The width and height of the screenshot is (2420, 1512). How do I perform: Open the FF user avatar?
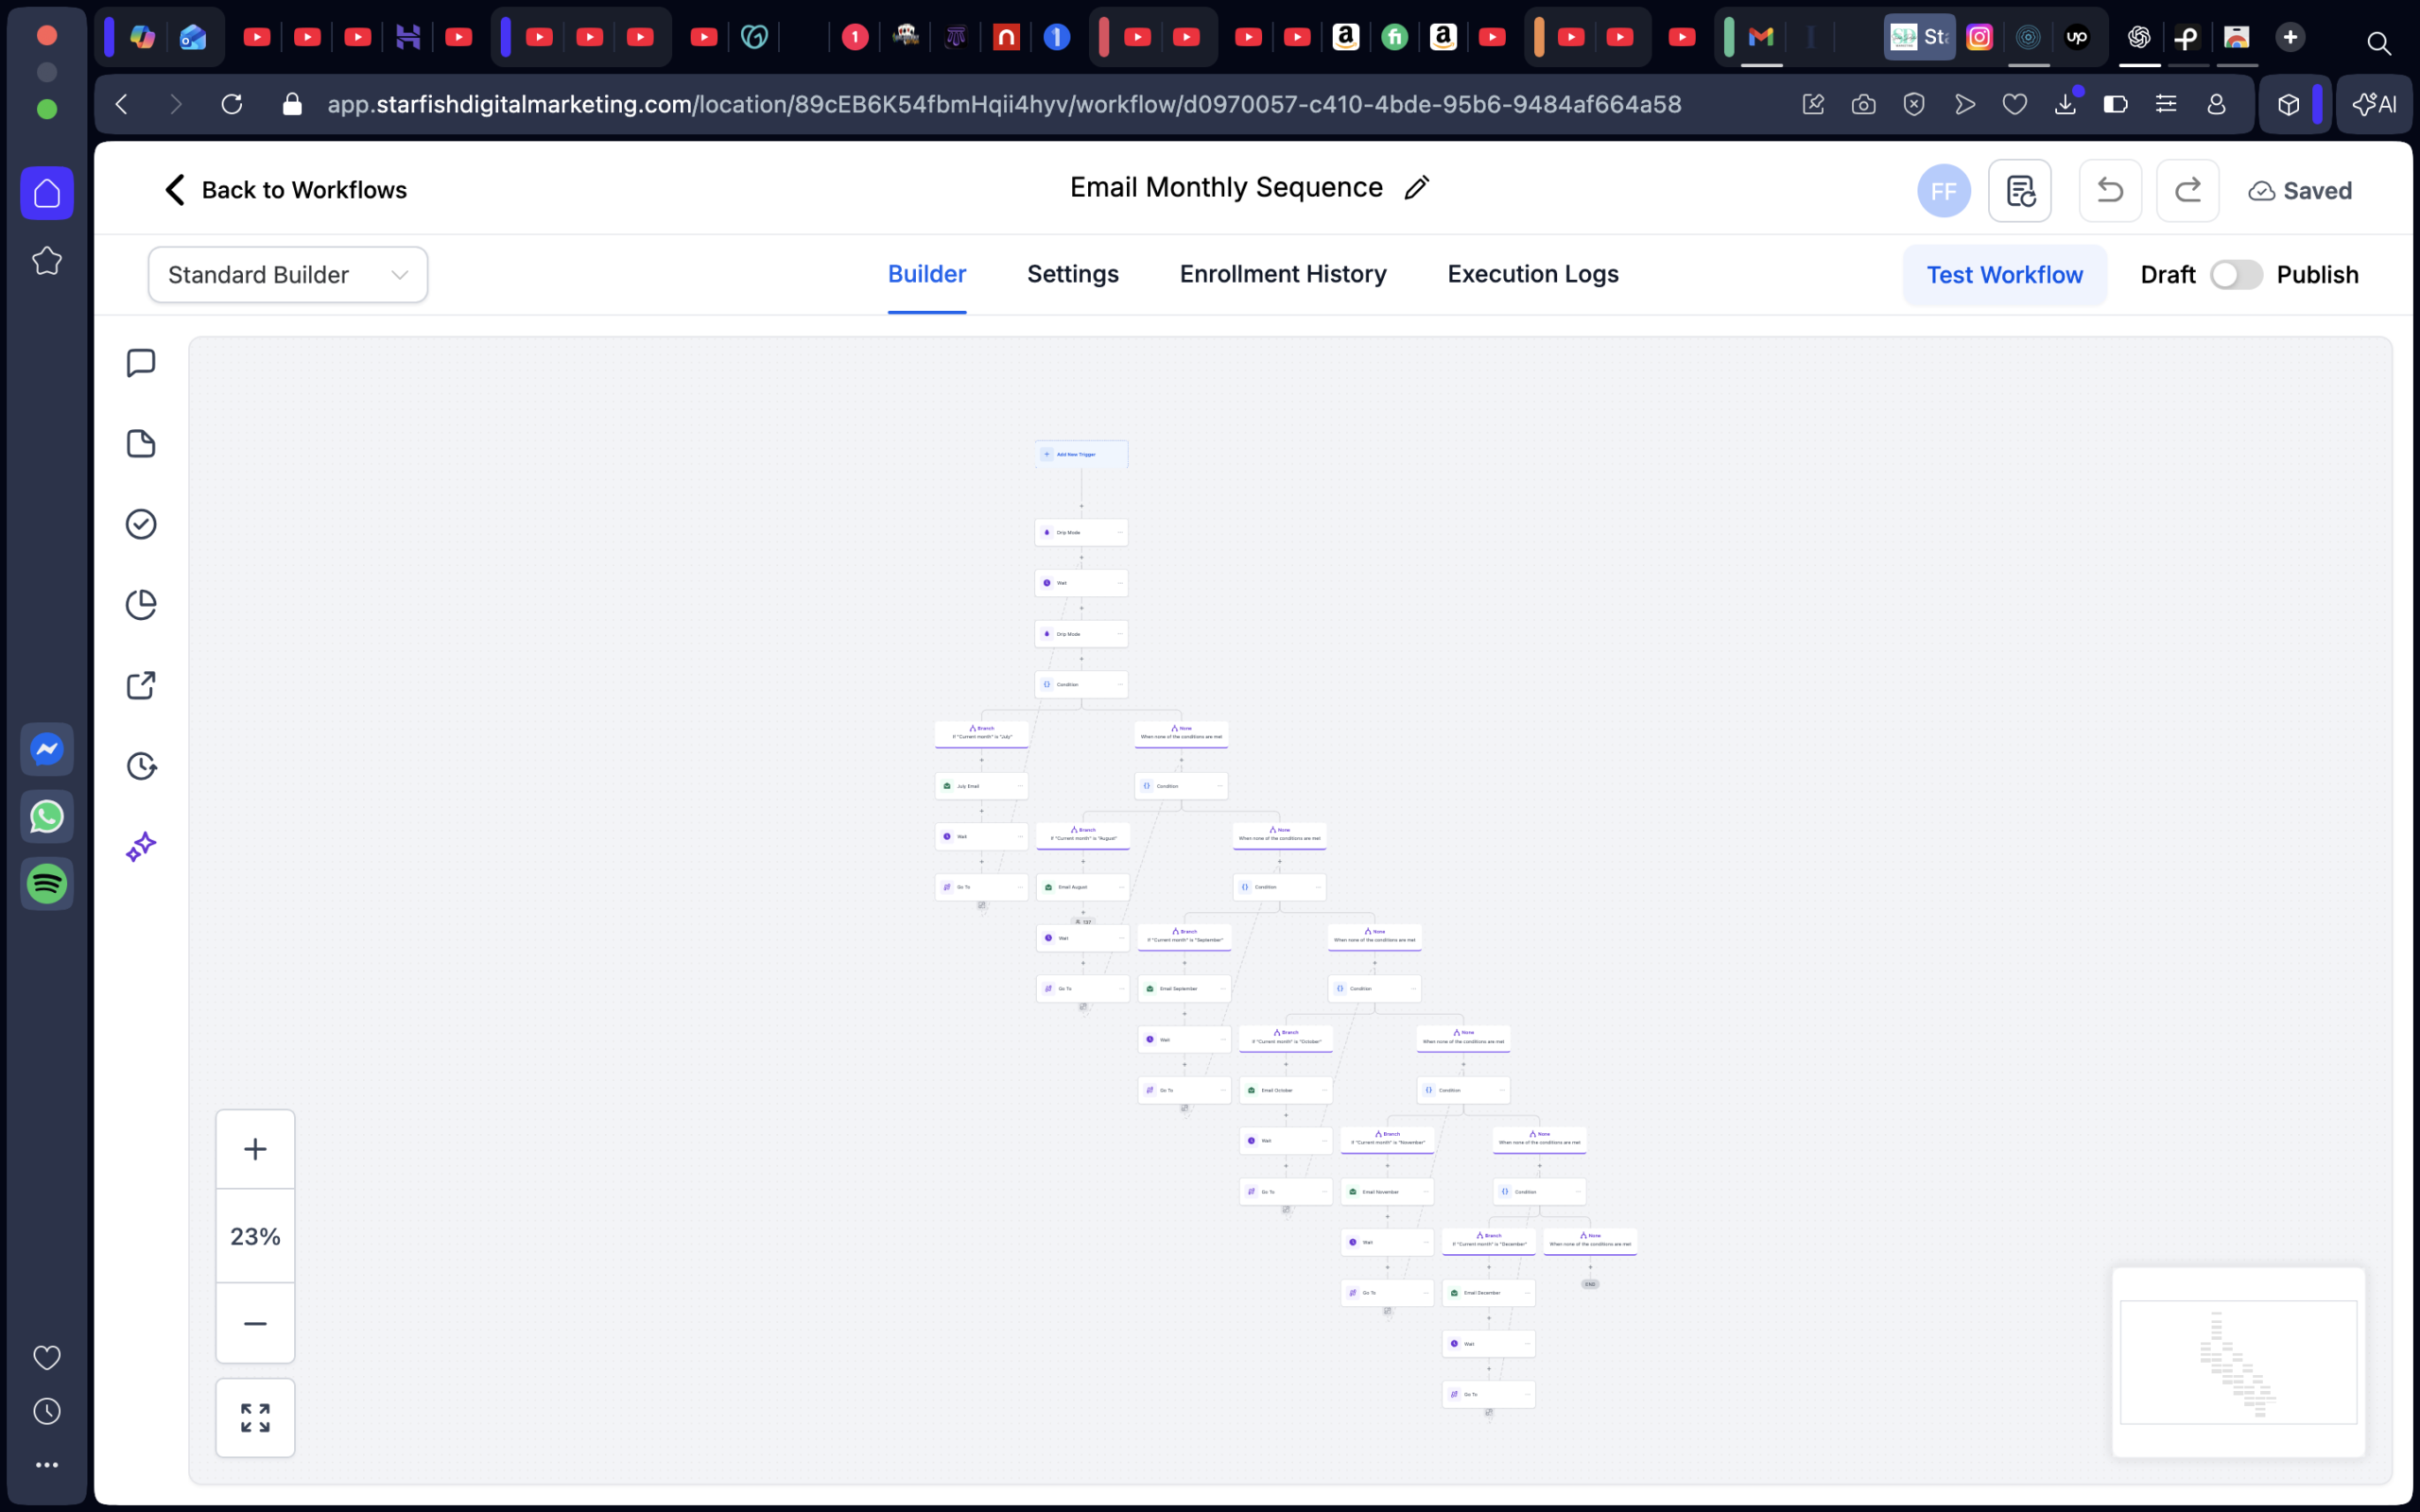point(1943,191)
